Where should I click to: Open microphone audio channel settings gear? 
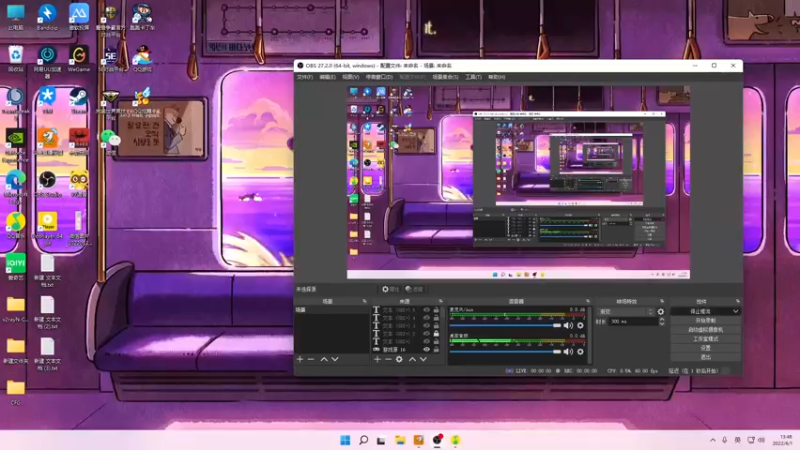[580, 326]
